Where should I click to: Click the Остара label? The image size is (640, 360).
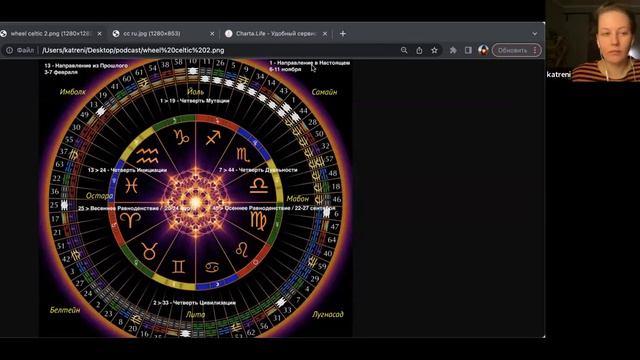99,196
